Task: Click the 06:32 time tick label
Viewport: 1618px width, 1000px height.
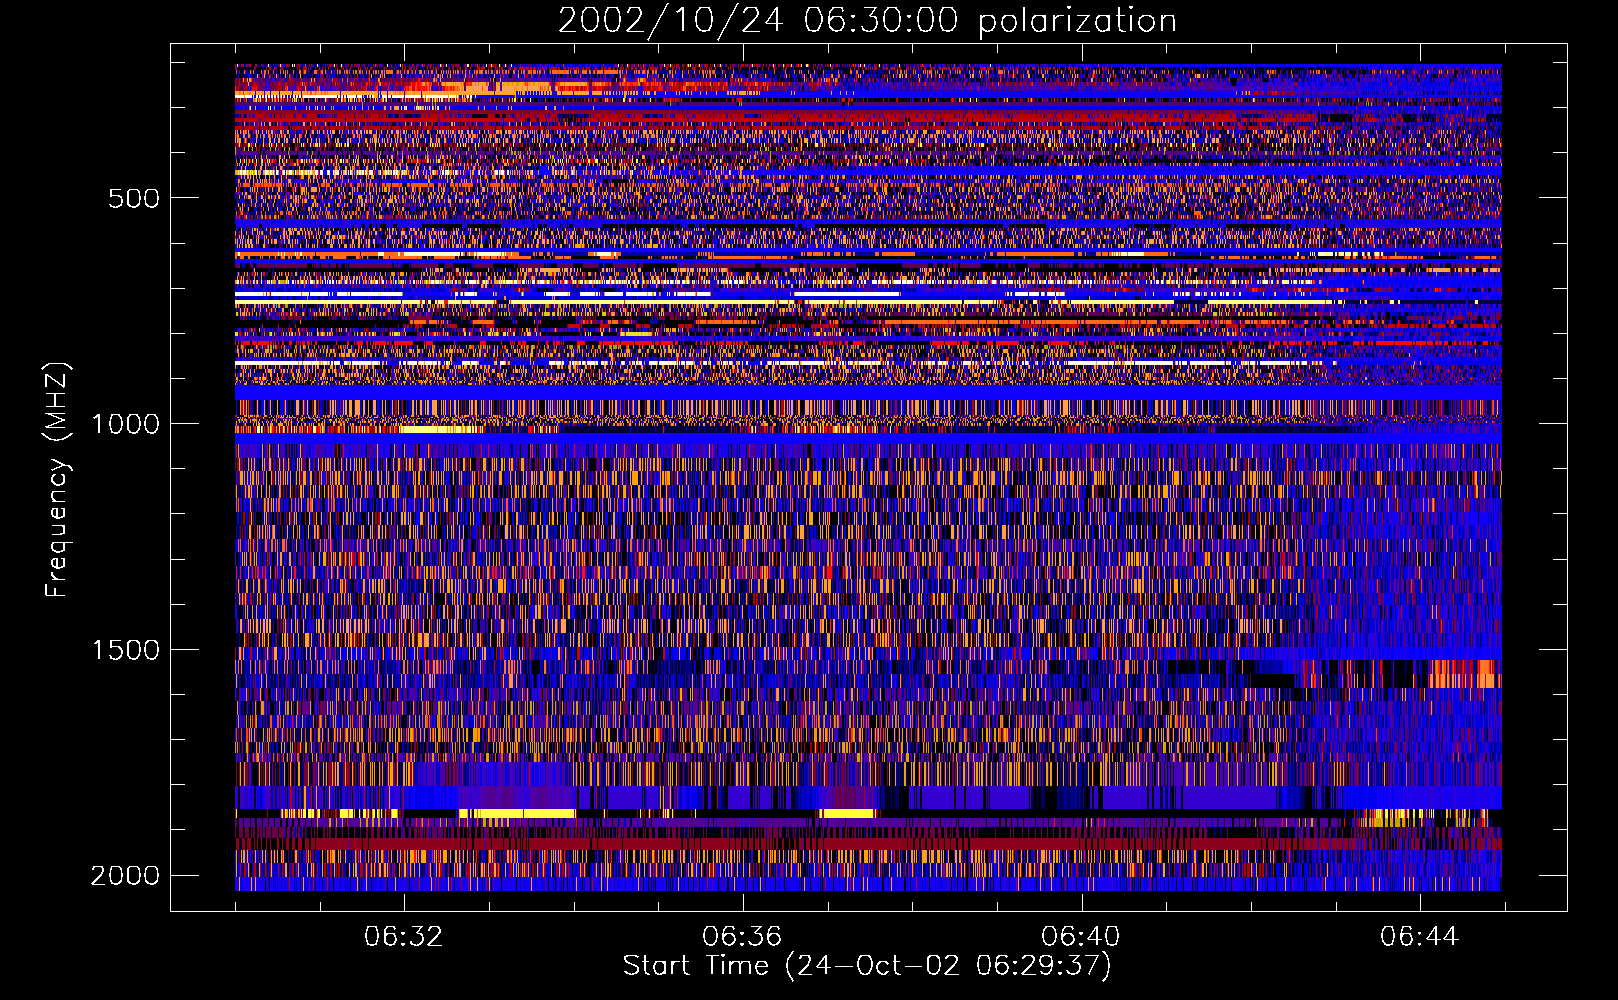Action: (x=403, y=937)
